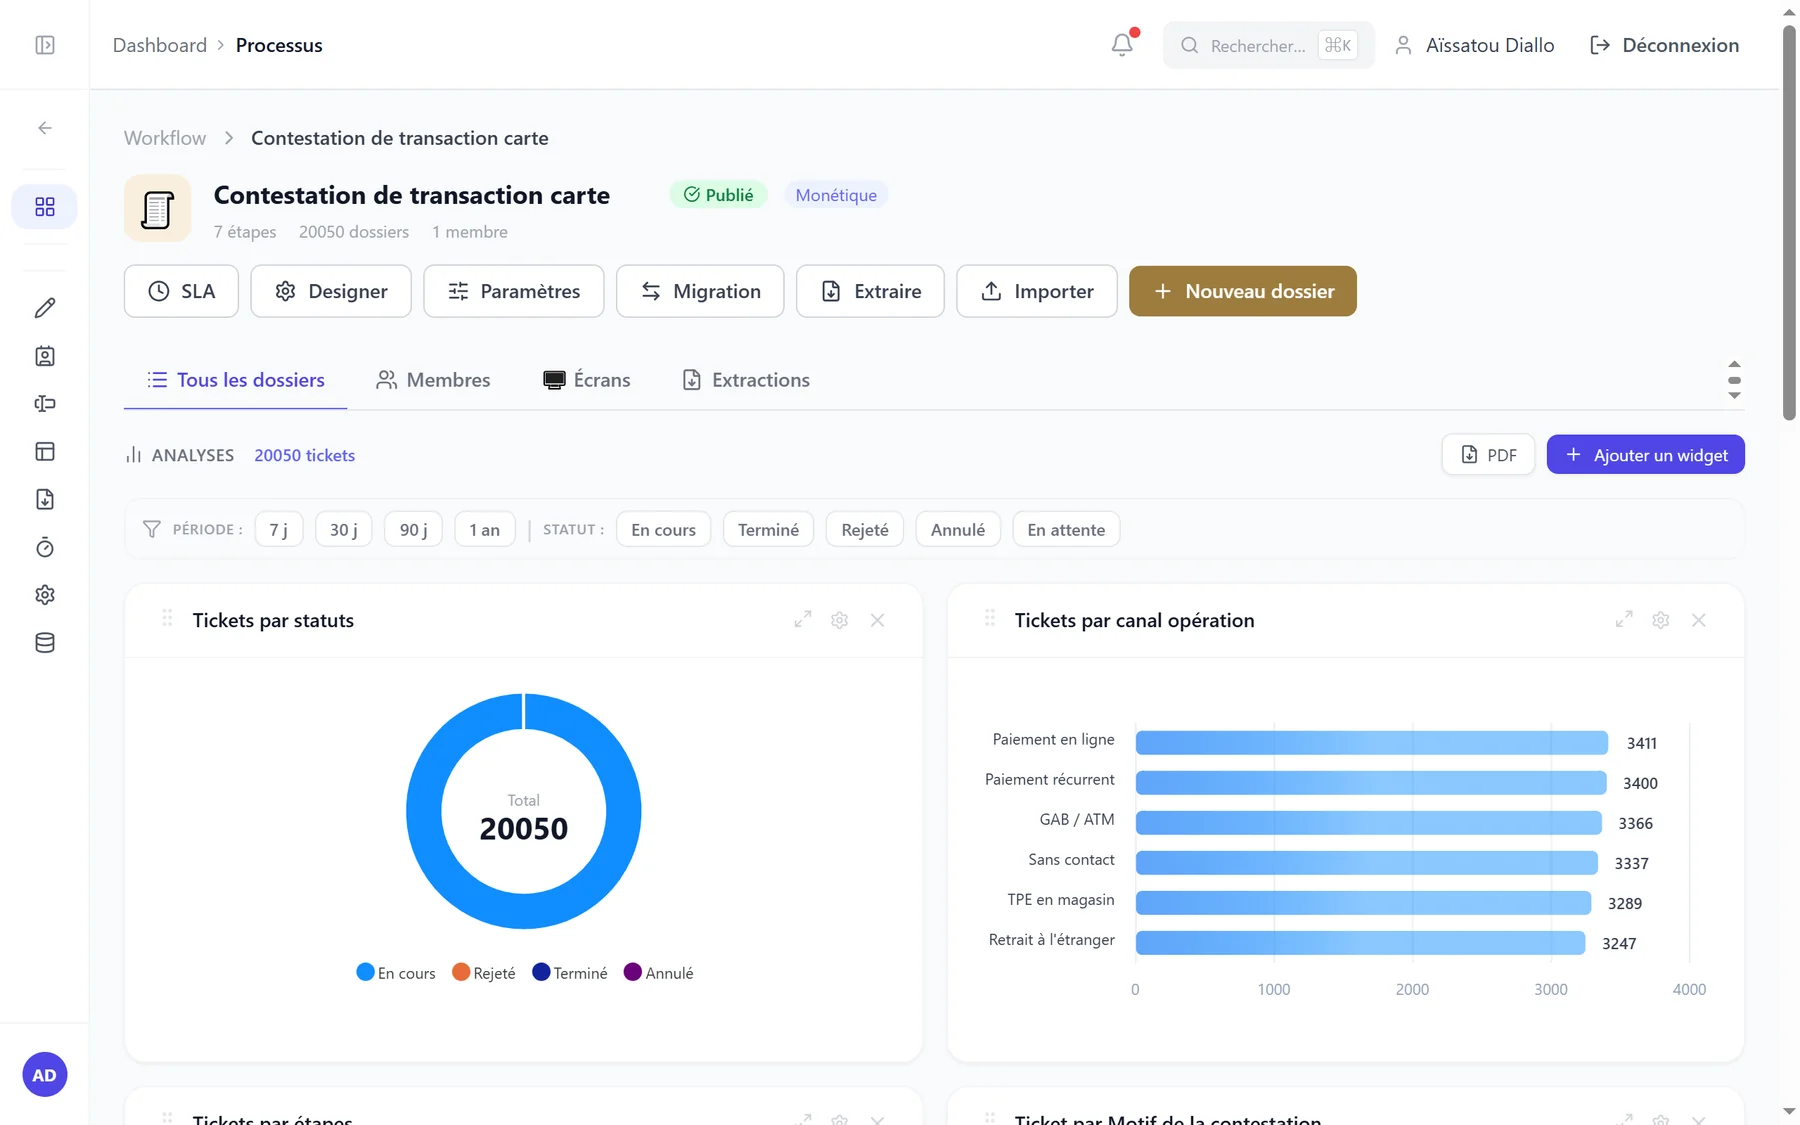1800x1125 pixels.
Task: Click Ajouter un widget
Action: click(1646, 455)
